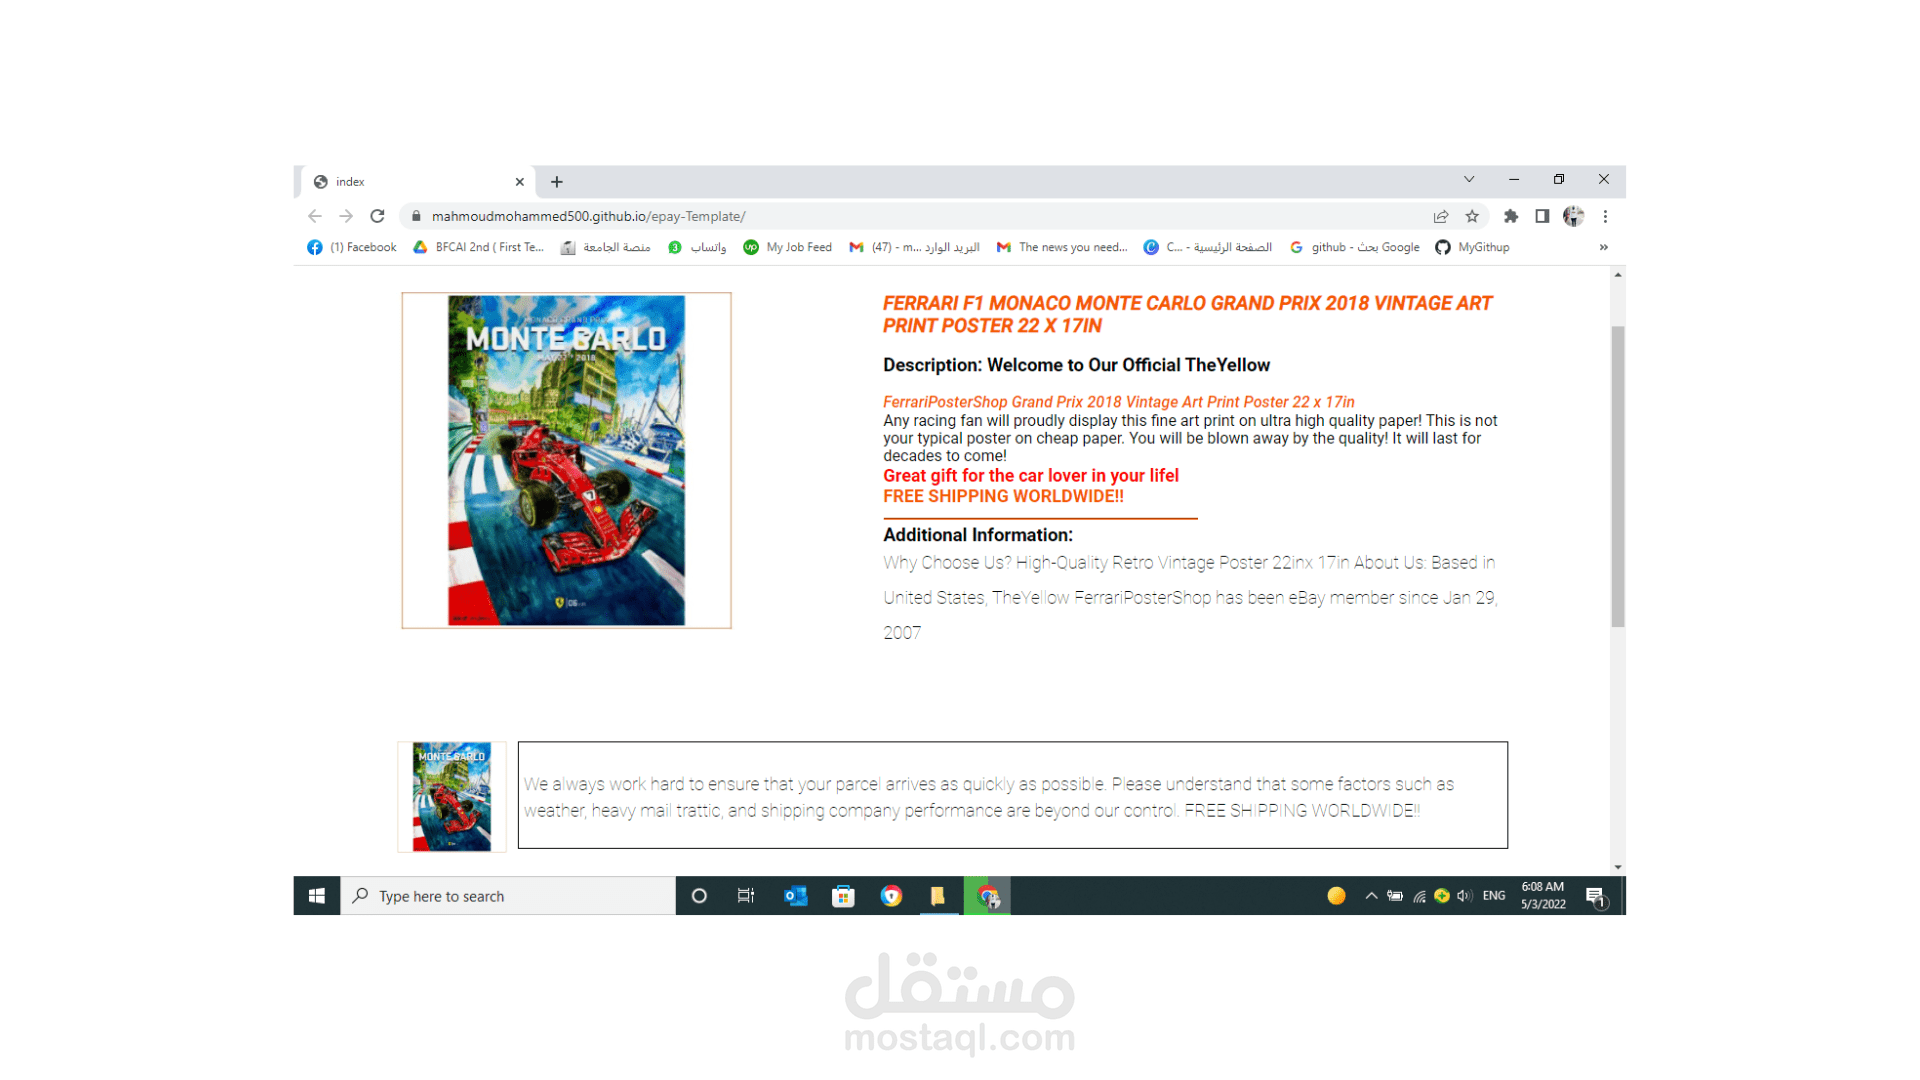This screenshot has width=1920, height=1080.
Task: Show hidden tray icons chevron
Action: coord(1371,896)
